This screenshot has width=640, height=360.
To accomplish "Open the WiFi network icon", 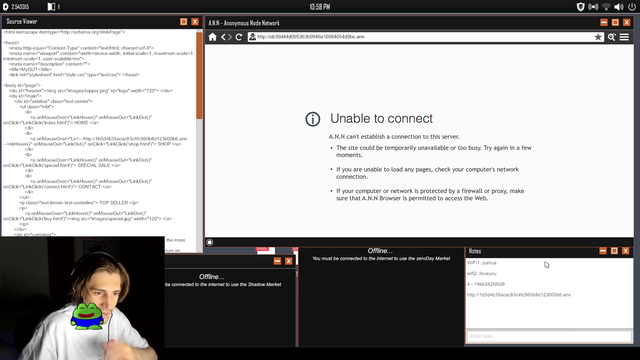I will click(x=606, y=7).
